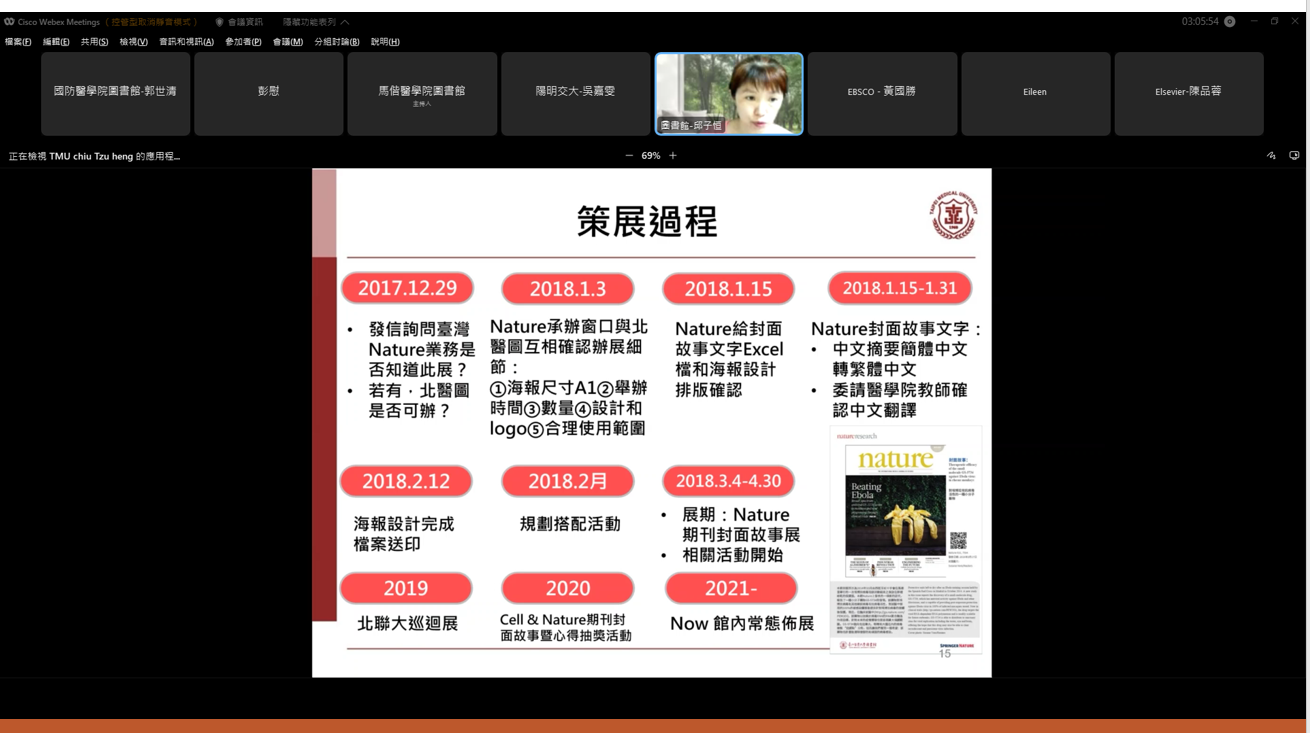Image resolution: width=1310 pixels, height=733 pixels.
Task: Click the text 北聯大巡迴展
Action: coord(407,623)
